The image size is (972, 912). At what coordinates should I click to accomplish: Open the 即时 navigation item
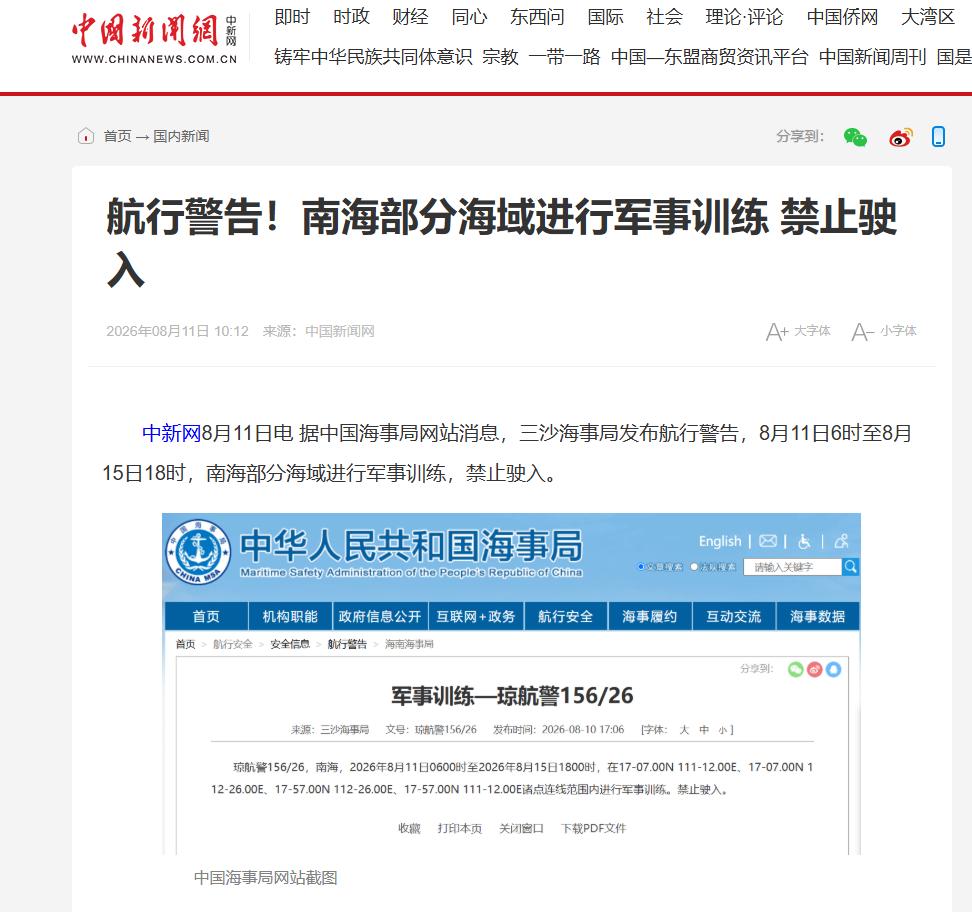pyautogui.click(x=292, y=17)
